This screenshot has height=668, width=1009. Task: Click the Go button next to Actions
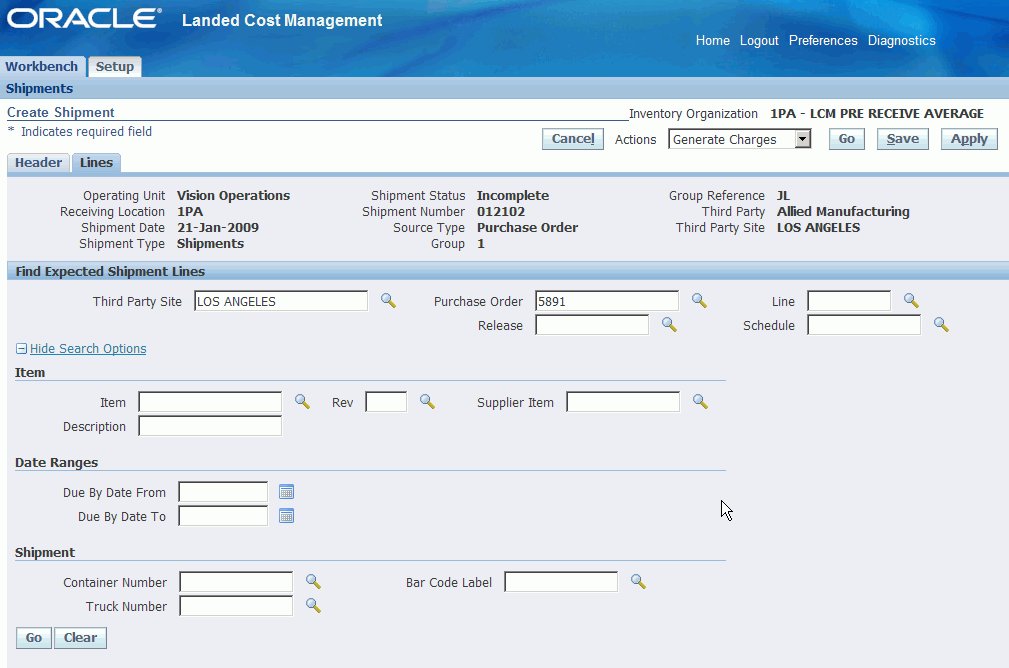[847, 139]
